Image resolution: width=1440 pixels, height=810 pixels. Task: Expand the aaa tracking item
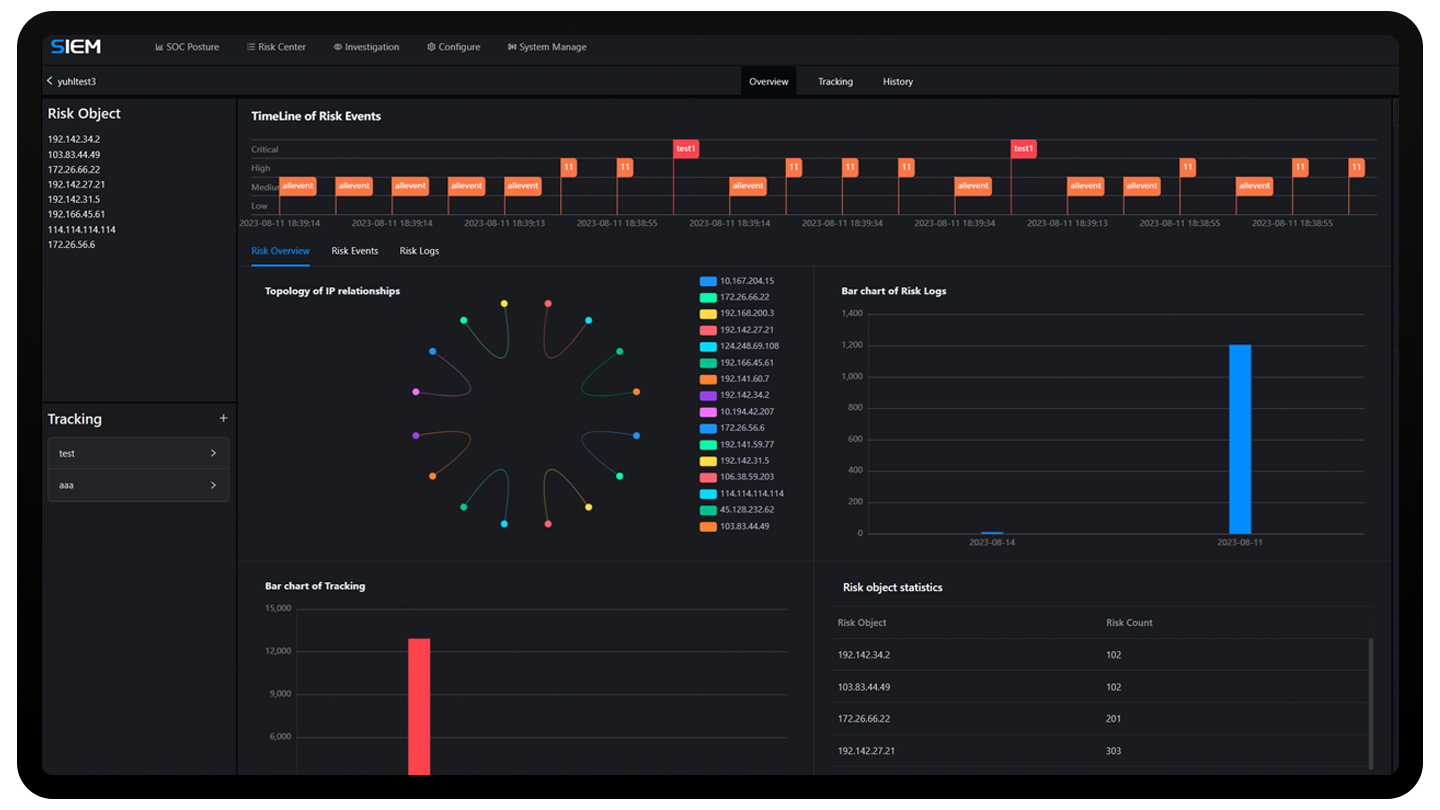138,486
